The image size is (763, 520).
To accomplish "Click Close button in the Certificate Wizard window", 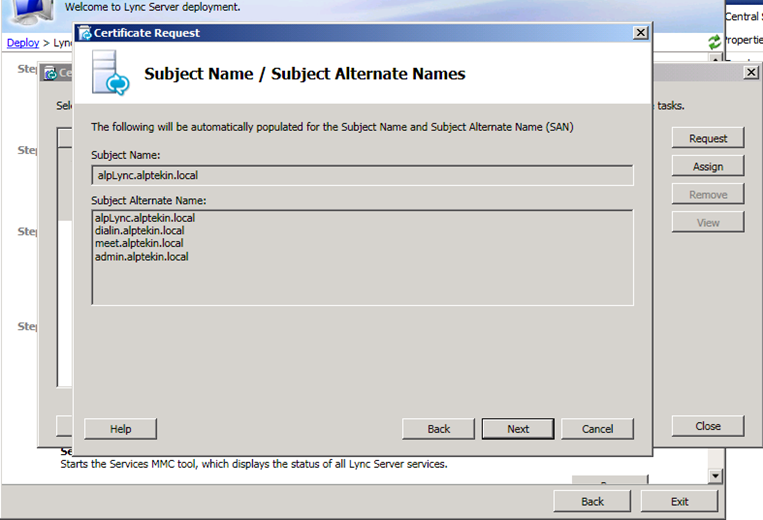I will tap(708, 426).
